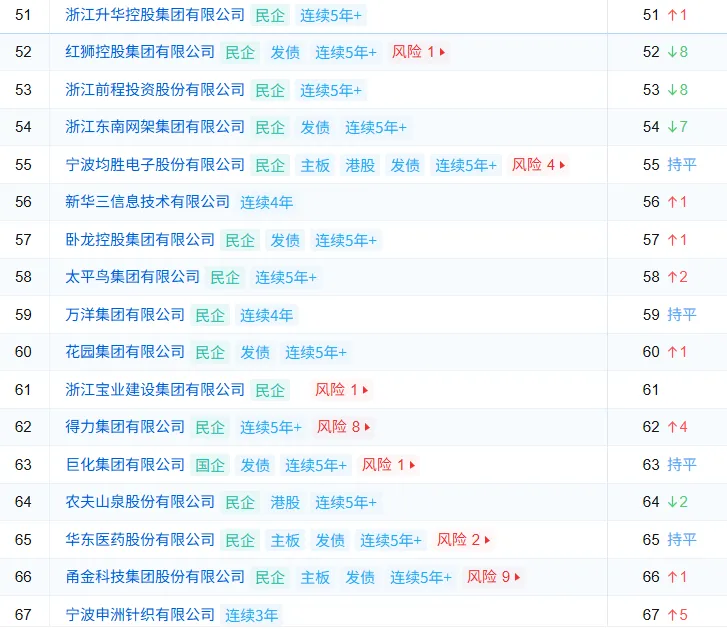
Task: Click 连续5年+ tag on 浙江前程投资 row
Action: pyautogui.click(x=331, y=90)
